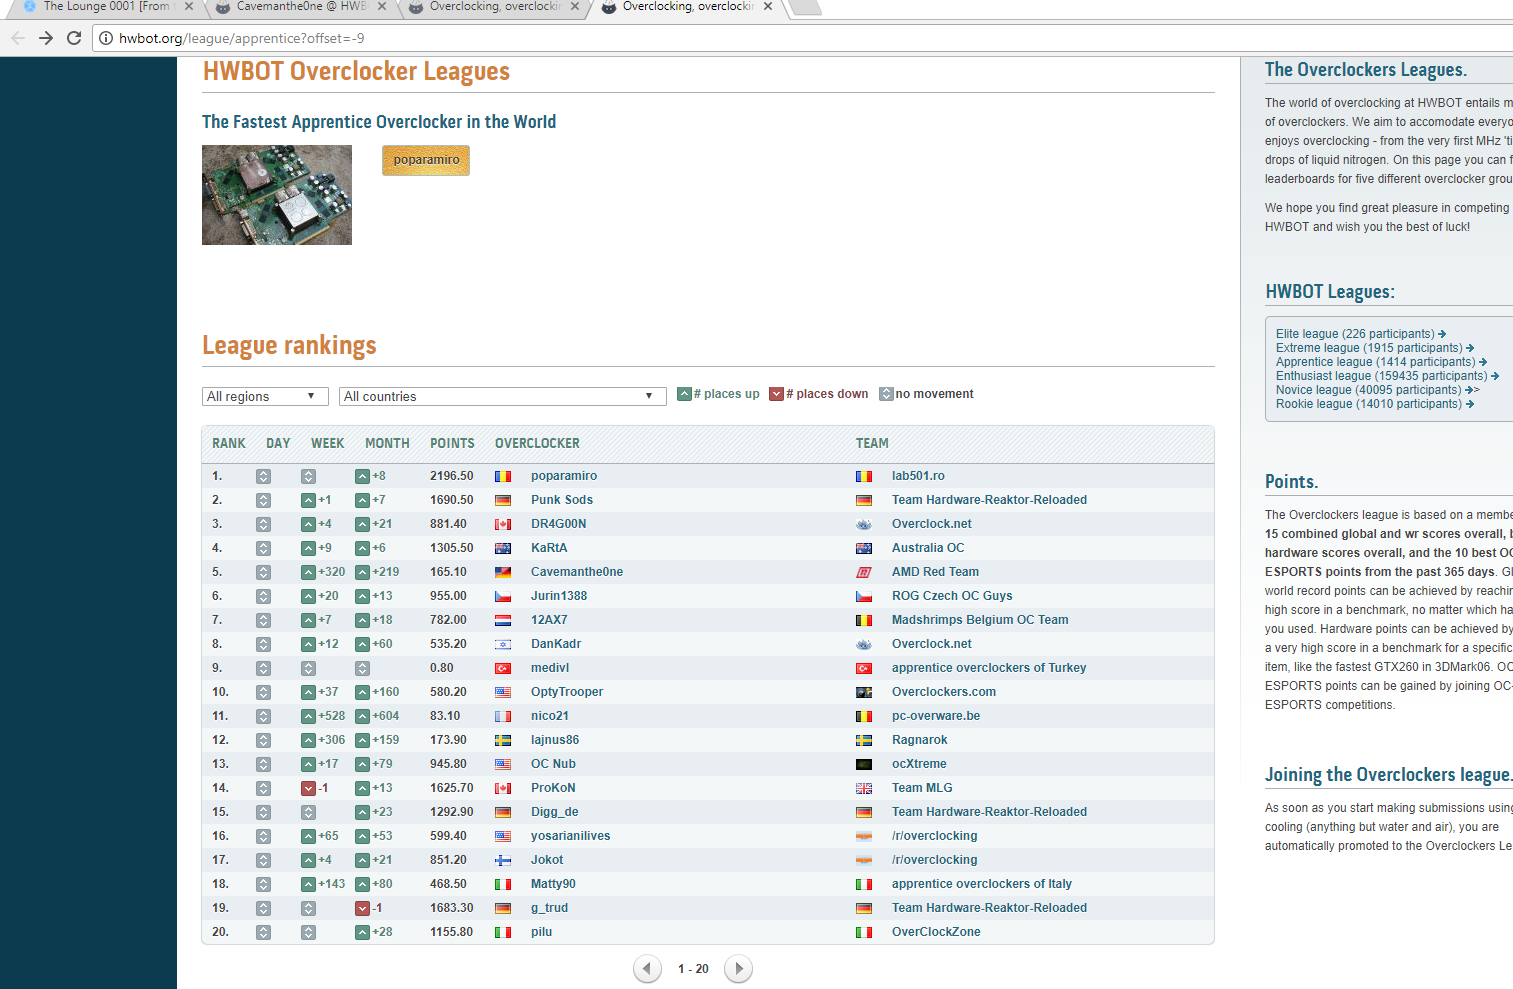1513x989 pixels.
Task: Close the Cavemanthe0ne @ HWBOT tab
Action: click(382, 6)
